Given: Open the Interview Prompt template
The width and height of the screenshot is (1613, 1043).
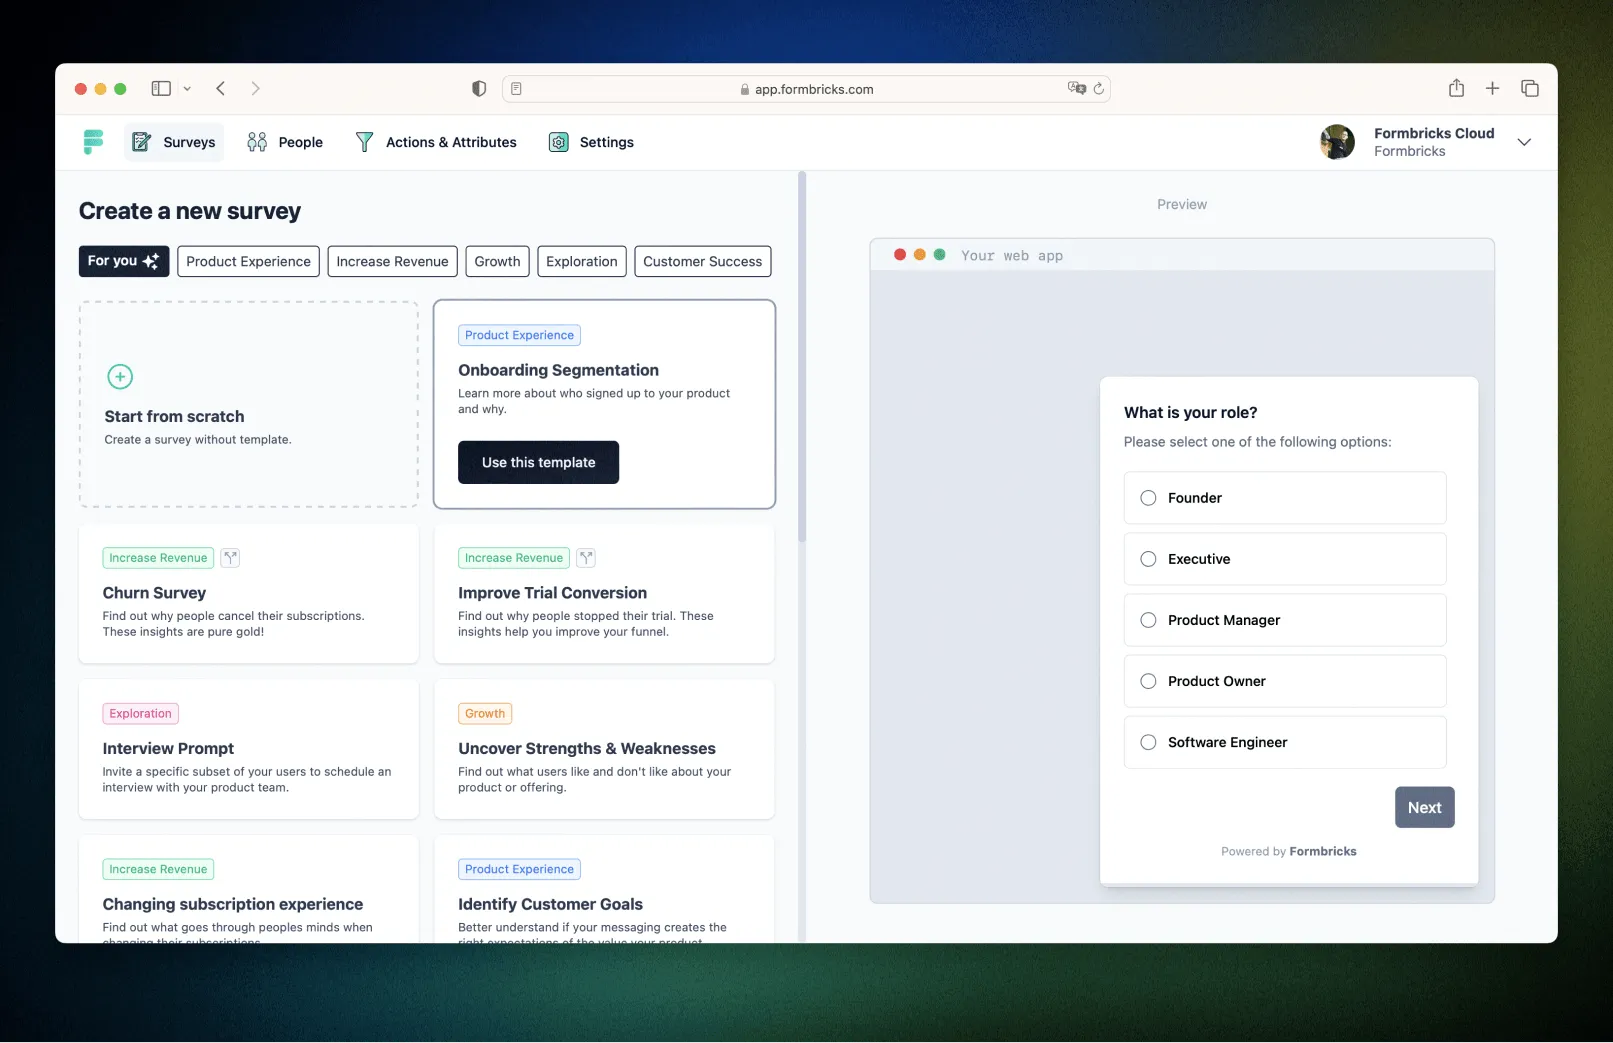Looking at the screenshot, I should tap(249, 749).
